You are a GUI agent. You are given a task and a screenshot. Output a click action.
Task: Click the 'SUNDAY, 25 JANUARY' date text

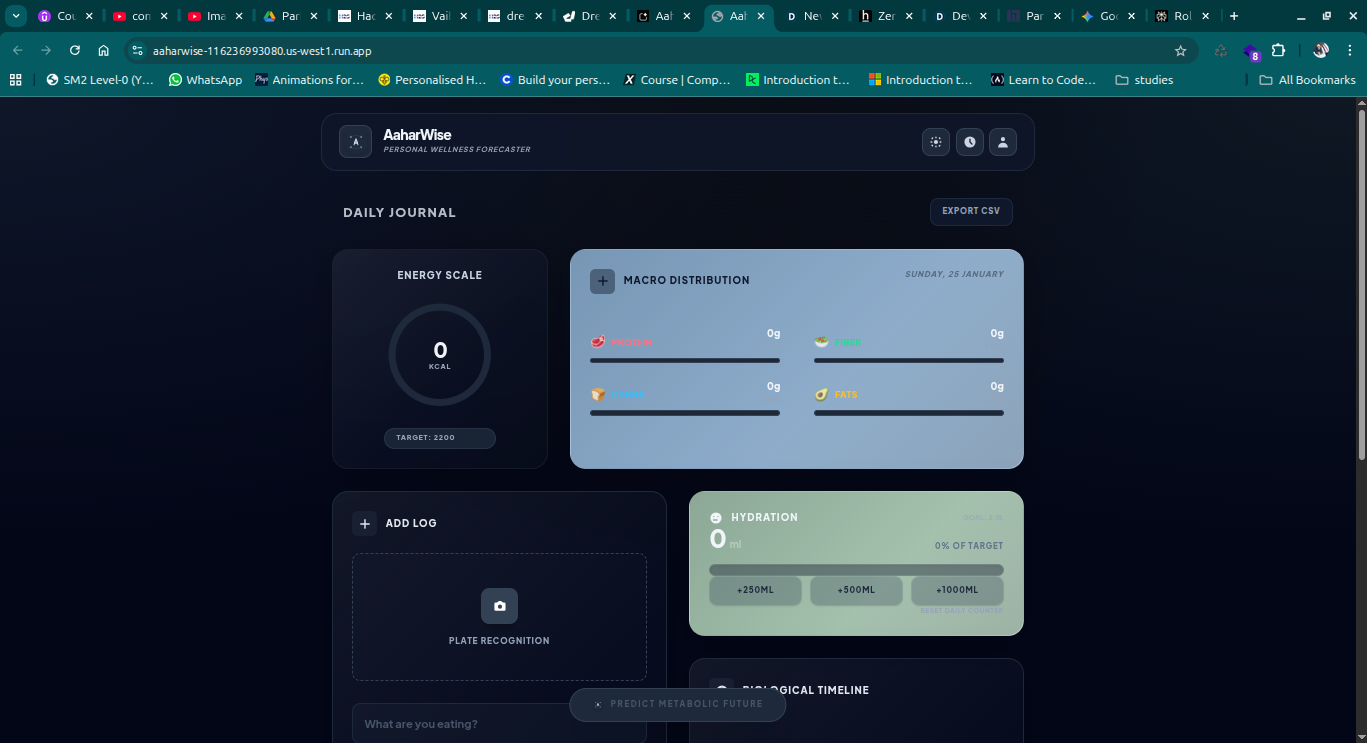click(954, 274)
